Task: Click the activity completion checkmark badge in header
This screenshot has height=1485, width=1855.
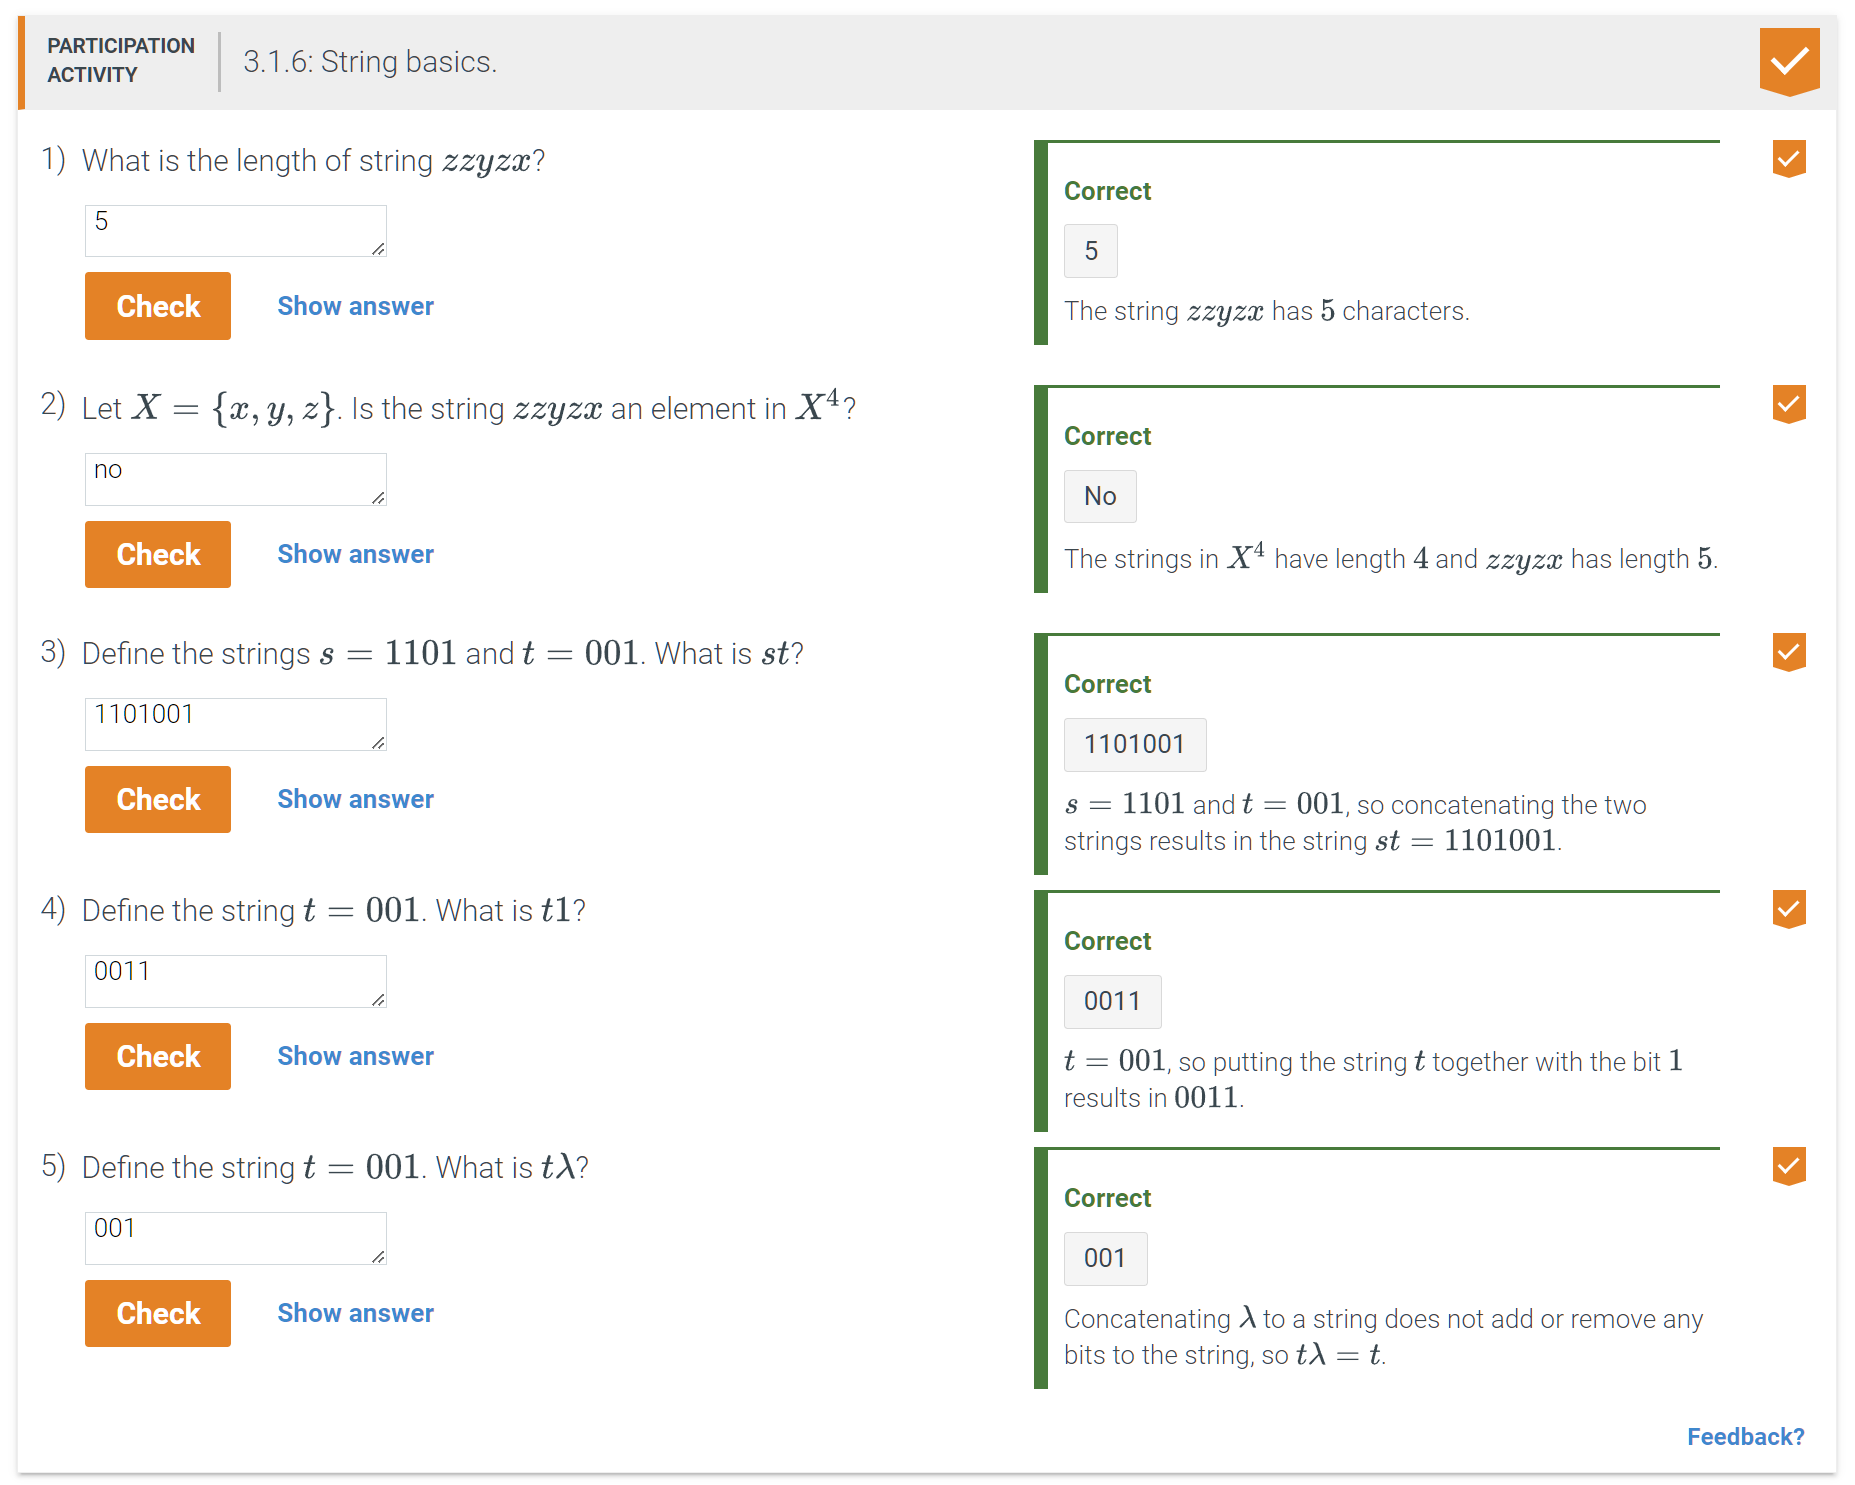Action: coord(1789,62)
